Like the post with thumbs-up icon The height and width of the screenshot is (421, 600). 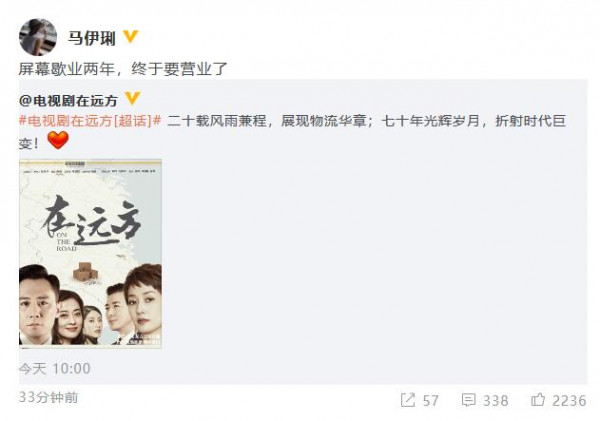538,400
